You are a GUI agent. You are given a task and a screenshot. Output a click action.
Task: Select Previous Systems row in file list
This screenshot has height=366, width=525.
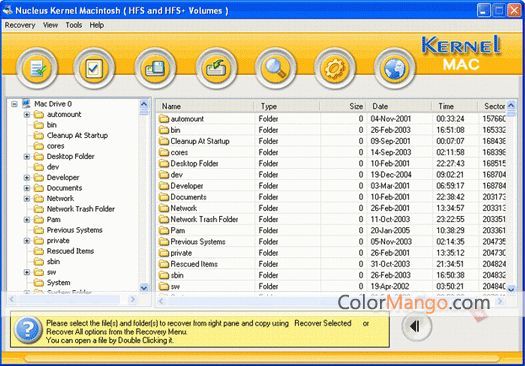pos(331,242)
